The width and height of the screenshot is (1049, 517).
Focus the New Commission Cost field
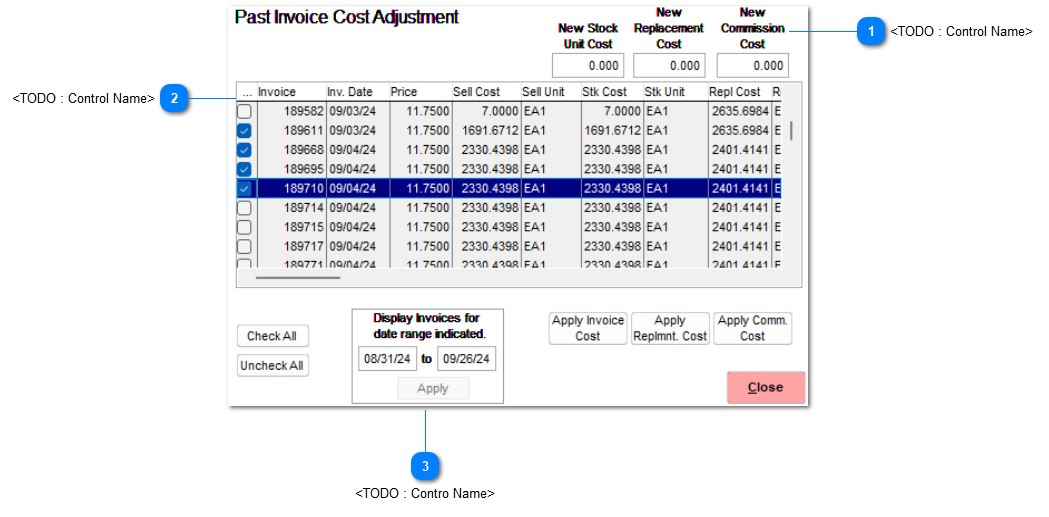pyautogui.click(x=753, y=66)
